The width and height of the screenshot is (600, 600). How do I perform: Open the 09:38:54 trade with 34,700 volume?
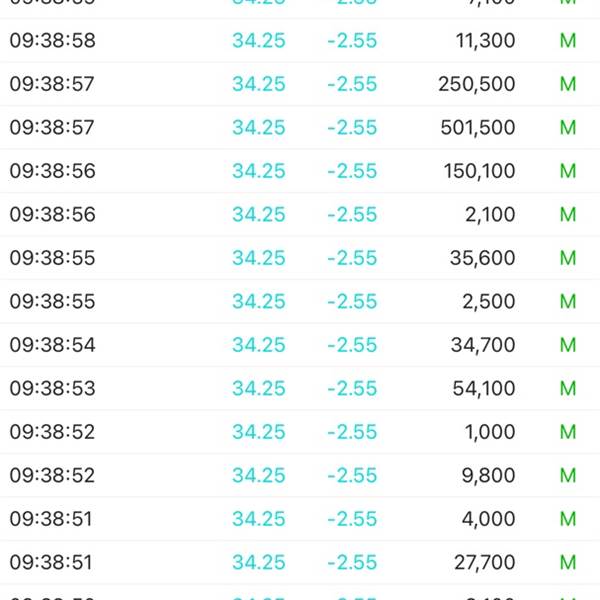(300, 345)
